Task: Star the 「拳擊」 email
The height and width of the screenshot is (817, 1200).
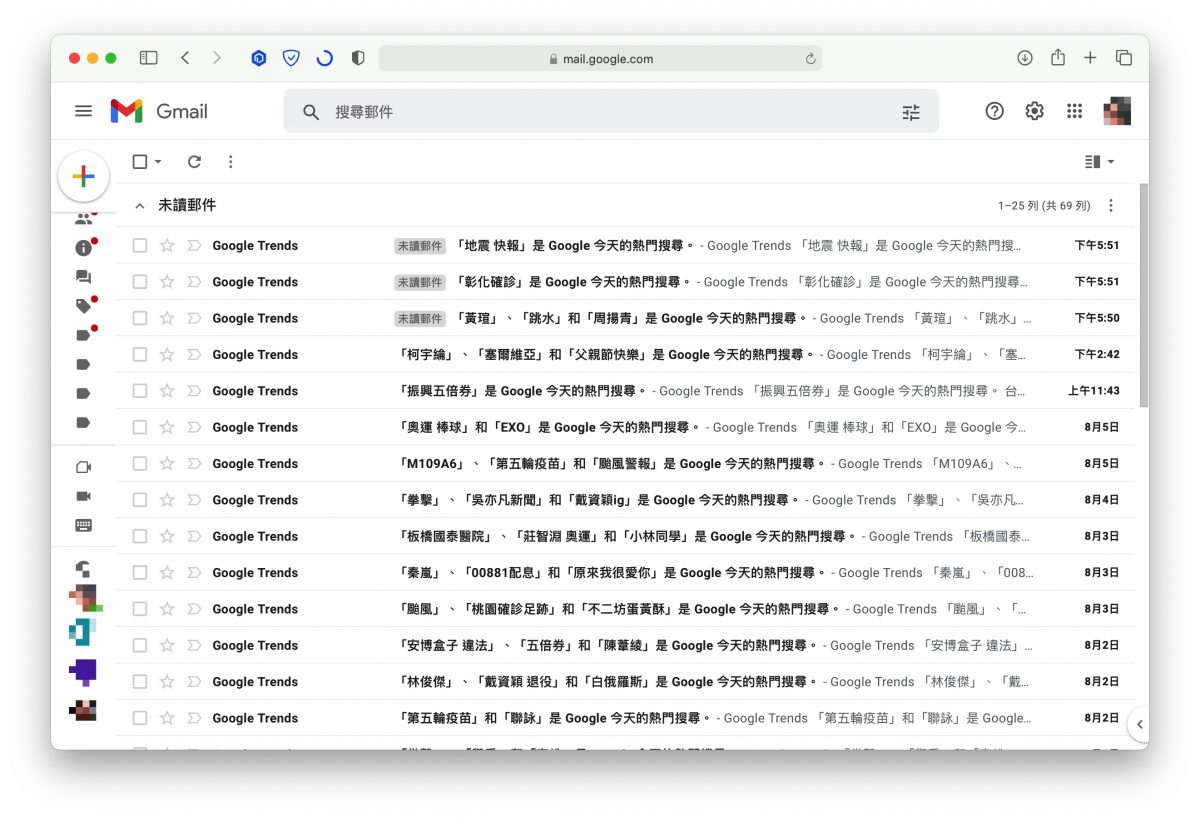Action: tap(167, 500)
